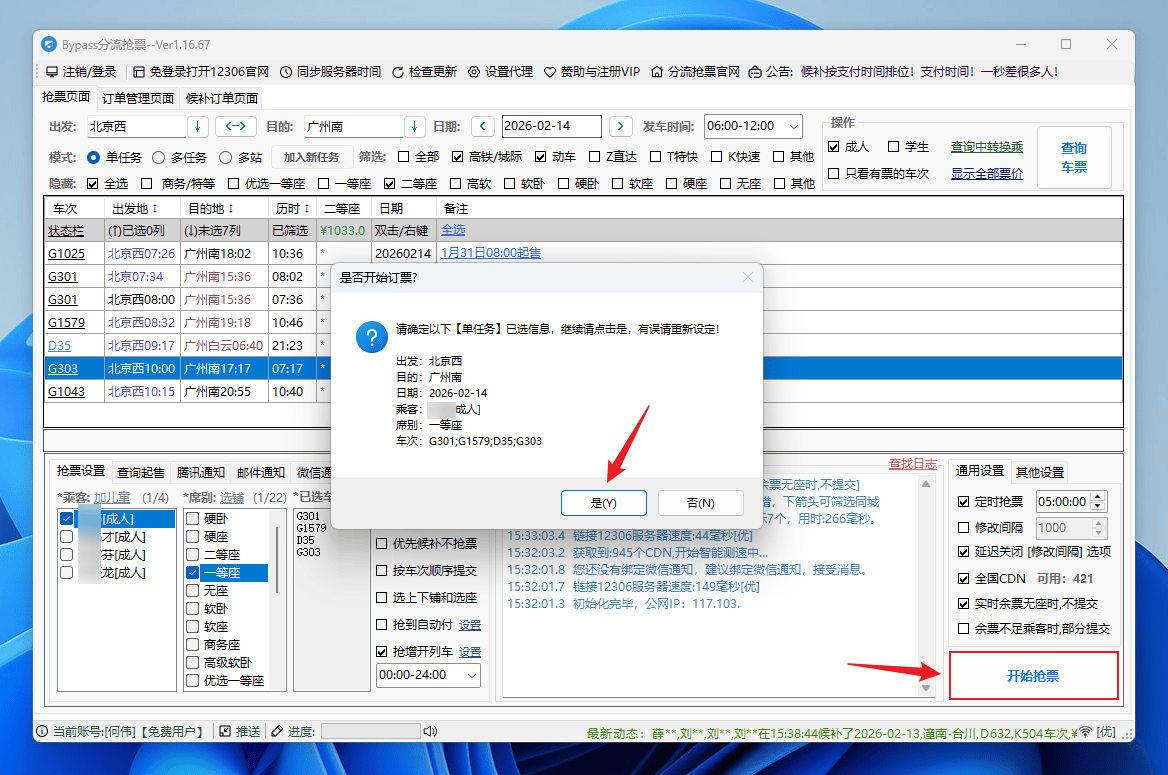
Task: Click the 注销/登录 monitor icon
Action: point(54,71)
